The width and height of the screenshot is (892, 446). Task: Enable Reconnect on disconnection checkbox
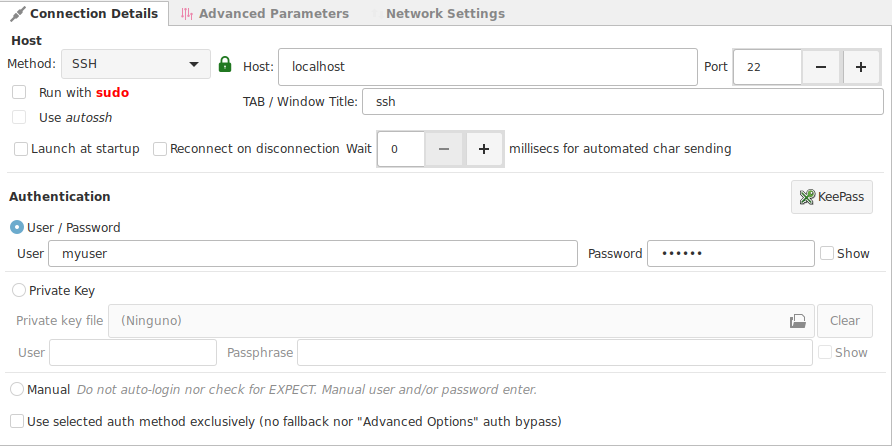[160, 149]
